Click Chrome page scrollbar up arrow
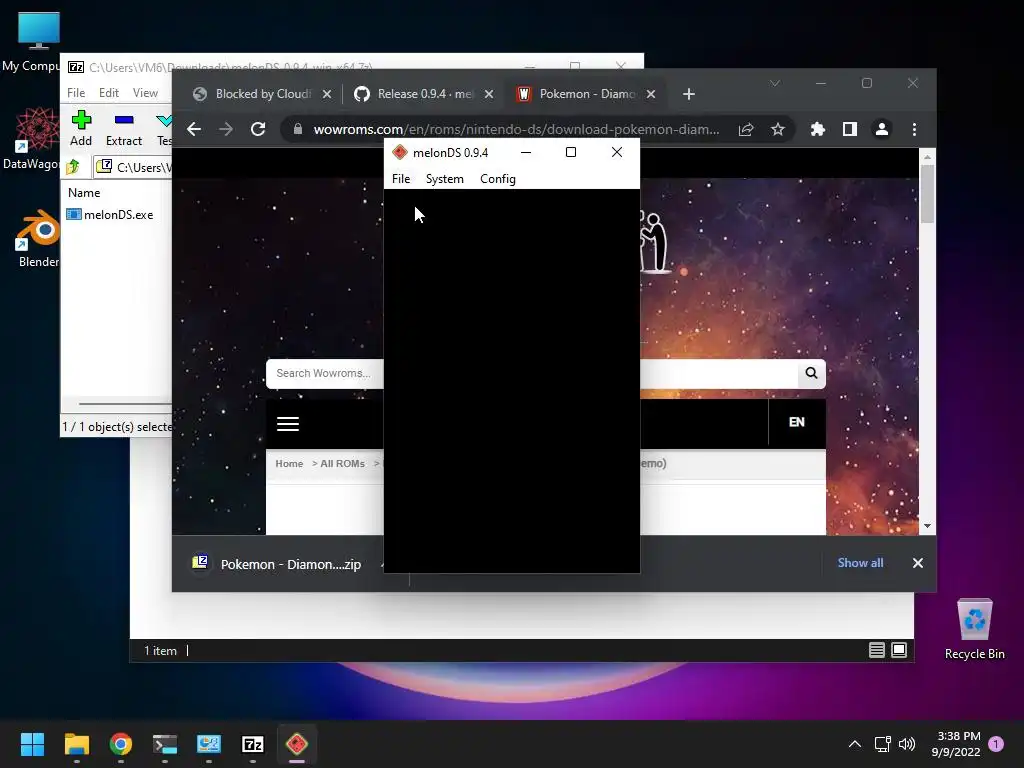Screen dimensions: 1024x768 927,157
